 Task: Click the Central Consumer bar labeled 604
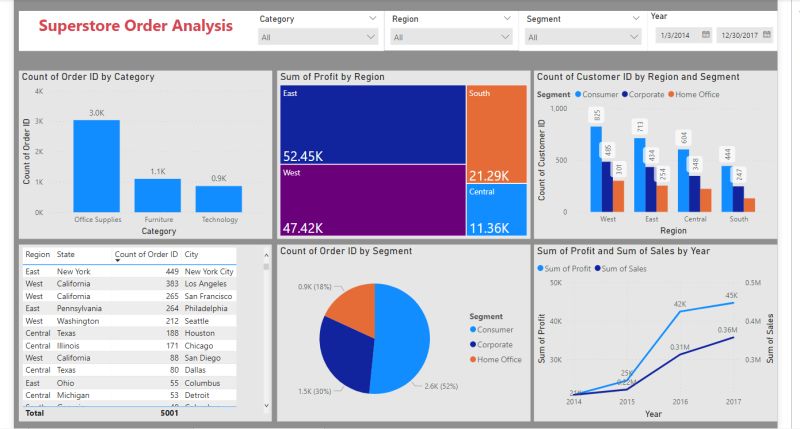(x=683, y=181)
